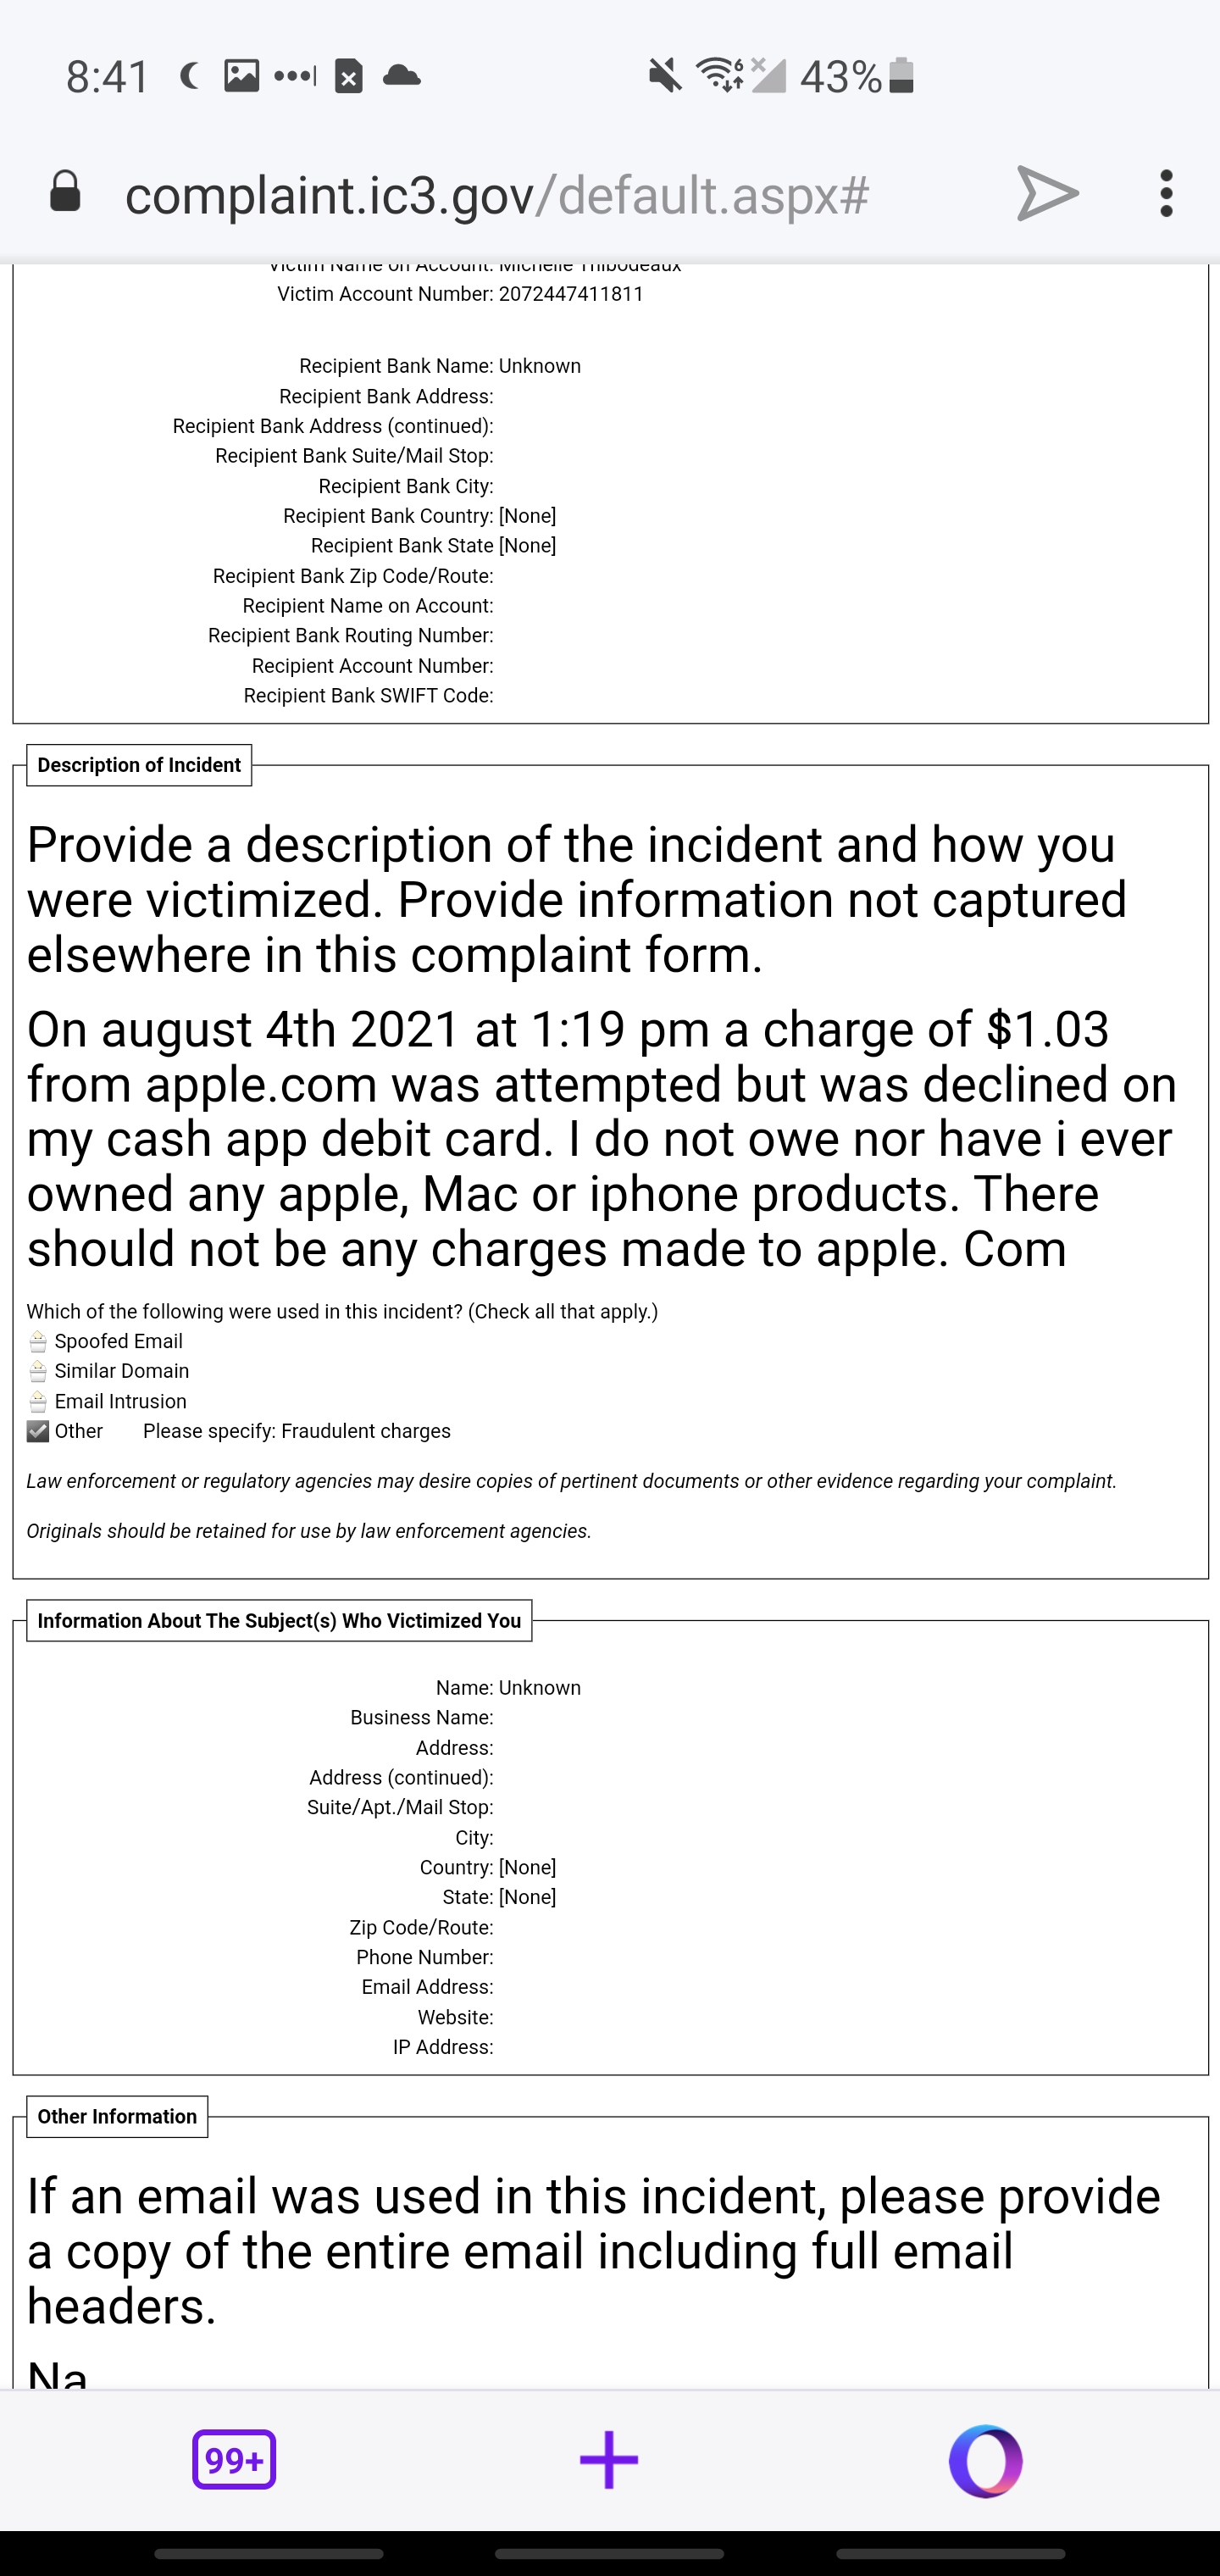Tap the Fraudulent charges specify text

click(366, 1431)
